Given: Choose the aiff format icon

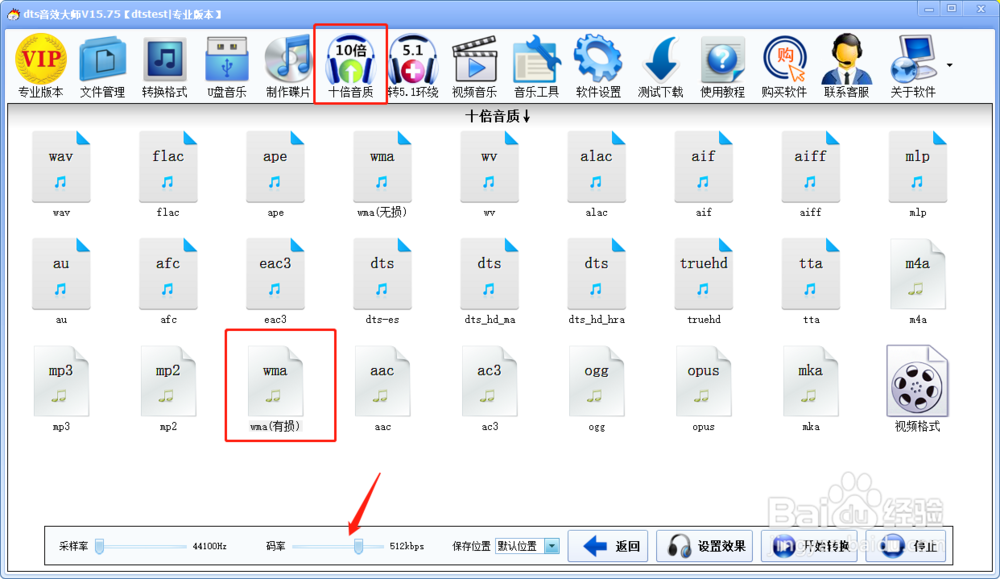Looking at the screenshot, I should tap(811, 174).
